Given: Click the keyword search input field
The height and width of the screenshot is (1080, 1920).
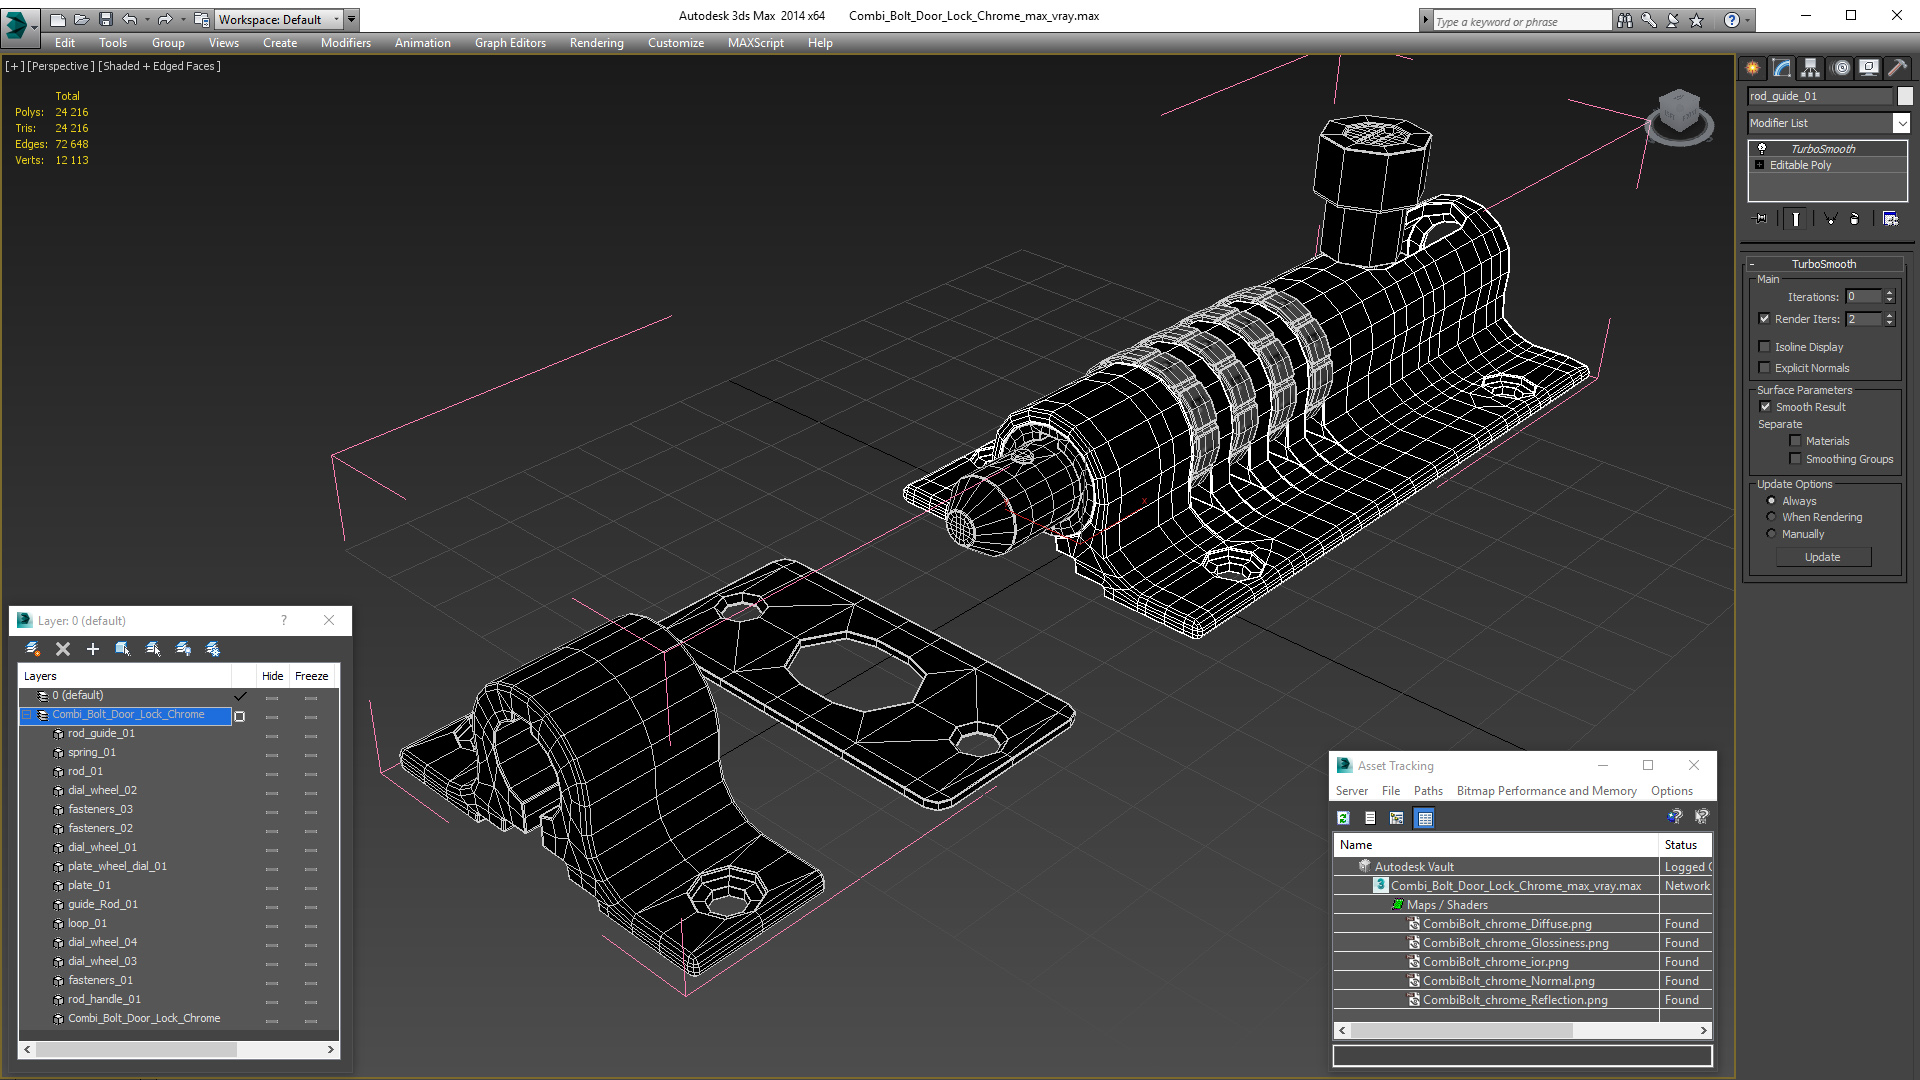Looking at the screenshot, I should pos(1520,21).
